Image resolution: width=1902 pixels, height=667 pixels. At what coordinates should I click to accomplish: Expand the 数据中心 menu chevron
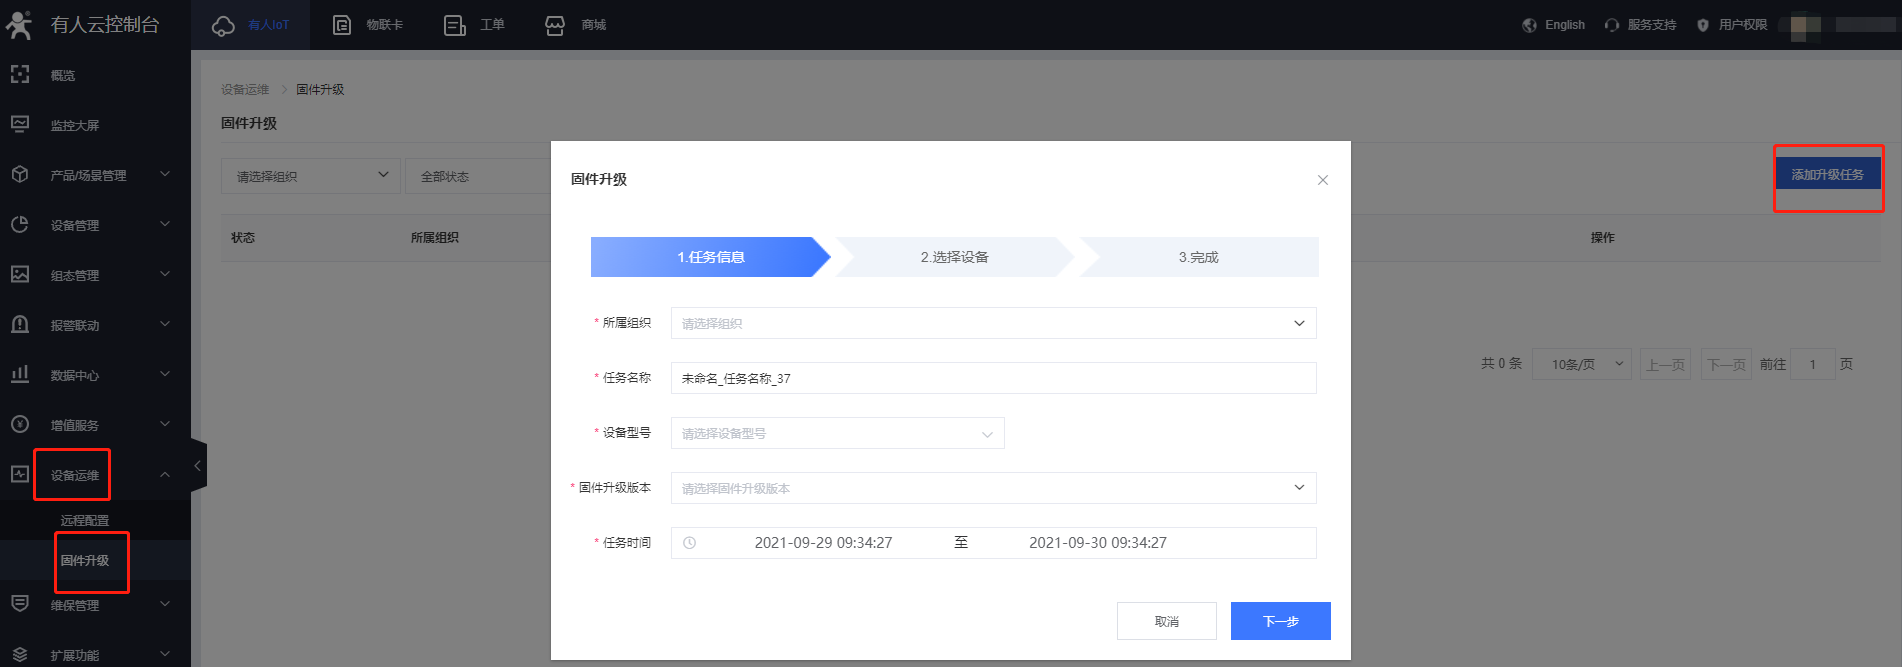click(165, 374)
